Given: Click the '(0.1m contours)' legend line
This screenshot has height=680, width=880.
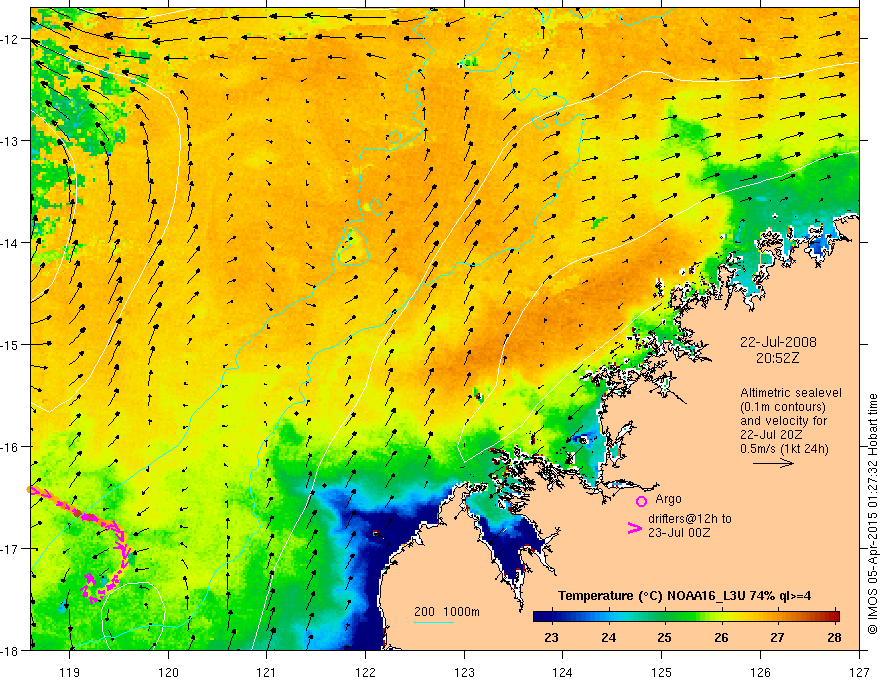Looking at the screenshot, I should (x=783, y=407).
